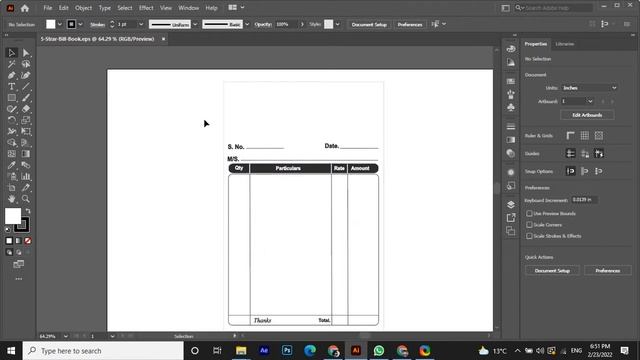The width and height of the screenshot is (640, 360).
Task: Set paint to None swatch
Action: pos(28,241)
